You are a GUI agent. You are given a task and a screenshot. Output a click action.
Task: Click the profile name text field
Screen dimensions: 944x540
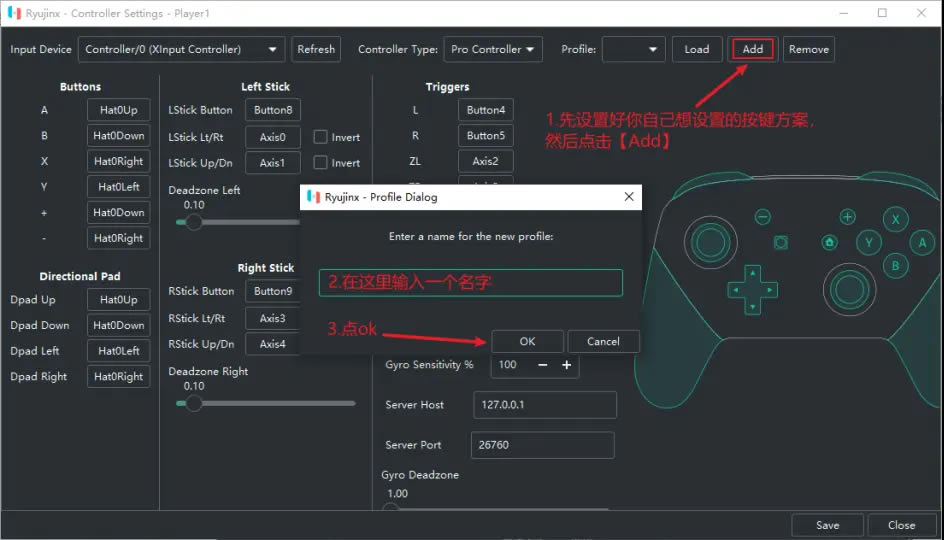click(470, 283)
